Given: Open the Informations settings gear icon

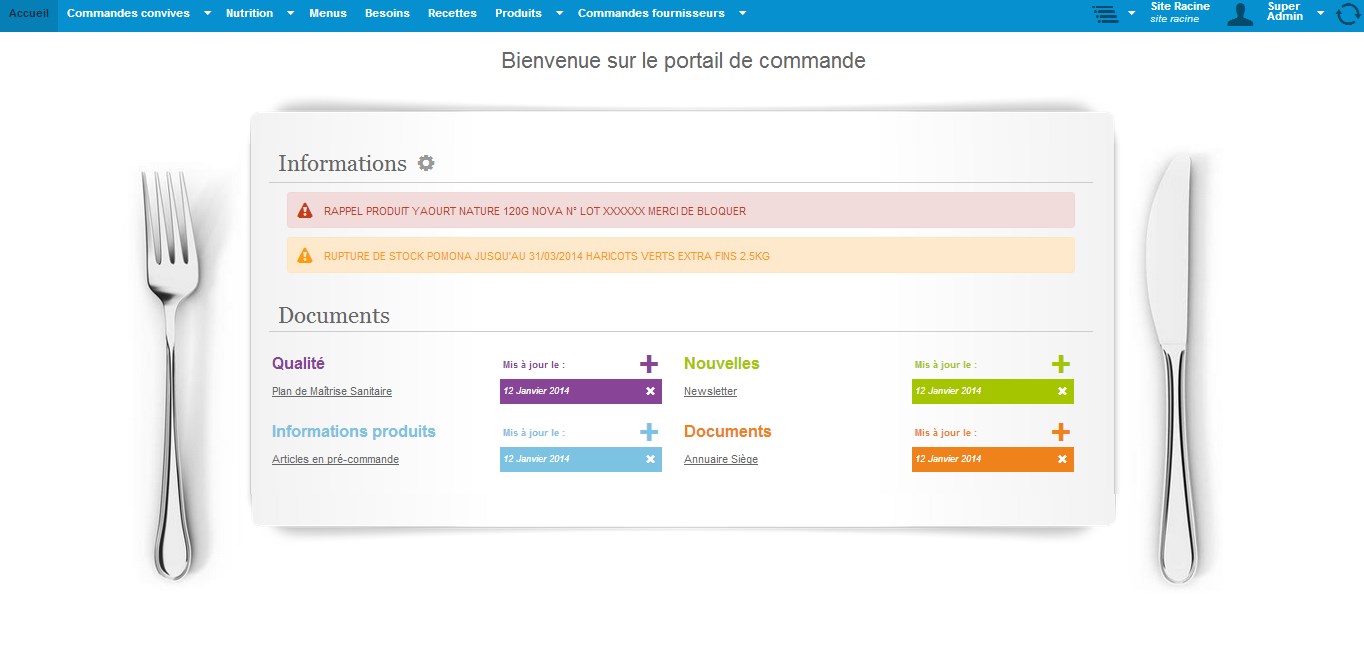Looking at the screenshot, I should (x=426, y=163).
